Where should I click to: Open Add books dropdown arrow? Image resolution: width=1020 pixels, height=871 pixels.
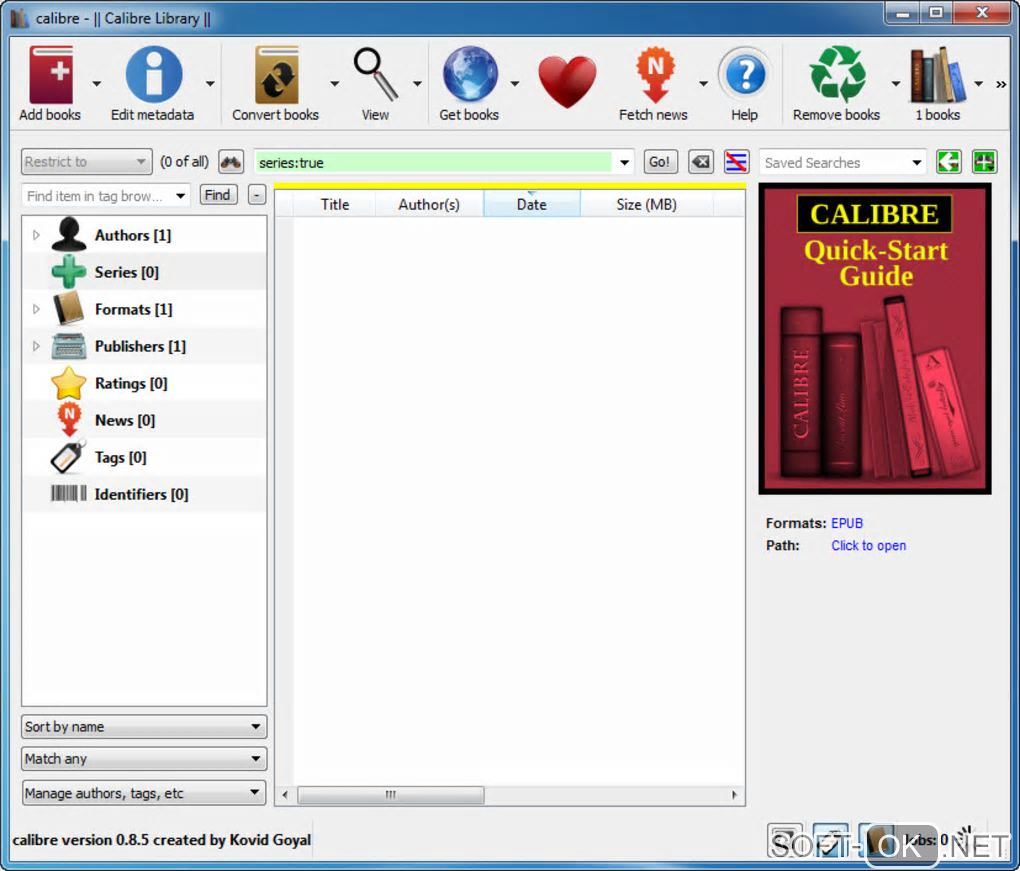[96, 83]
